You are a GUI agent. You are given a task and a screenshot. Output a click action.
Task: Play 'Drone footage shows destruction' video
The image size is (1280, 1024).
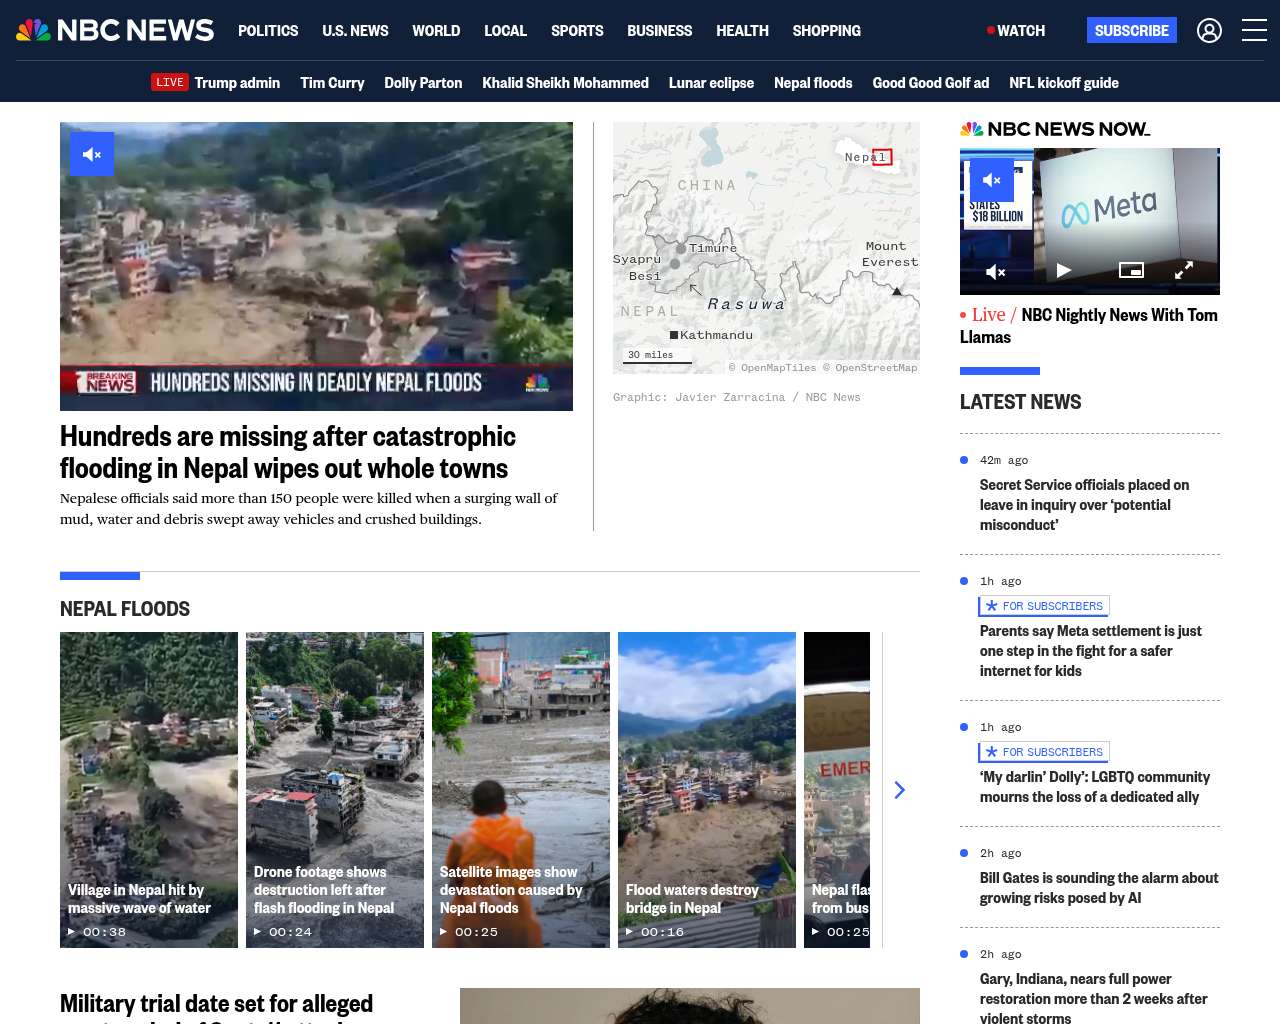(x=335, y=790)
